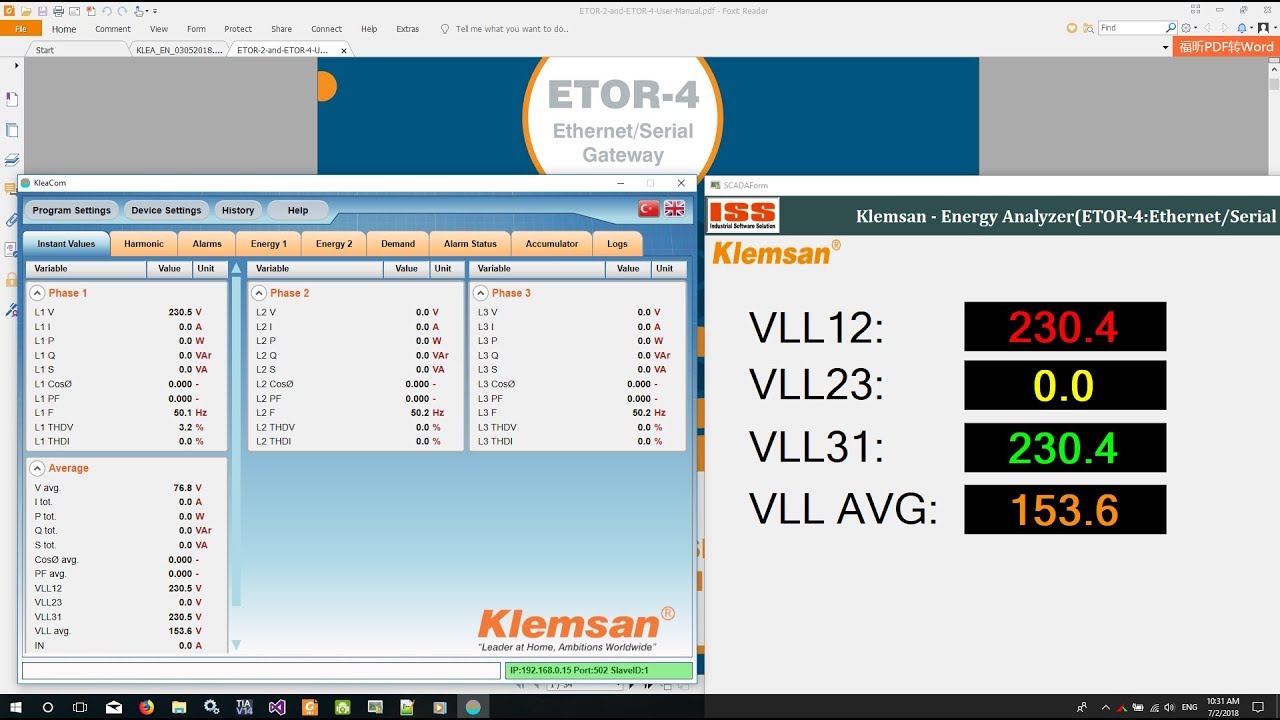Open the Instant Values tab
Image resolution: width=1280 pixels, height=720 pixels.
(x=66, y=244)
